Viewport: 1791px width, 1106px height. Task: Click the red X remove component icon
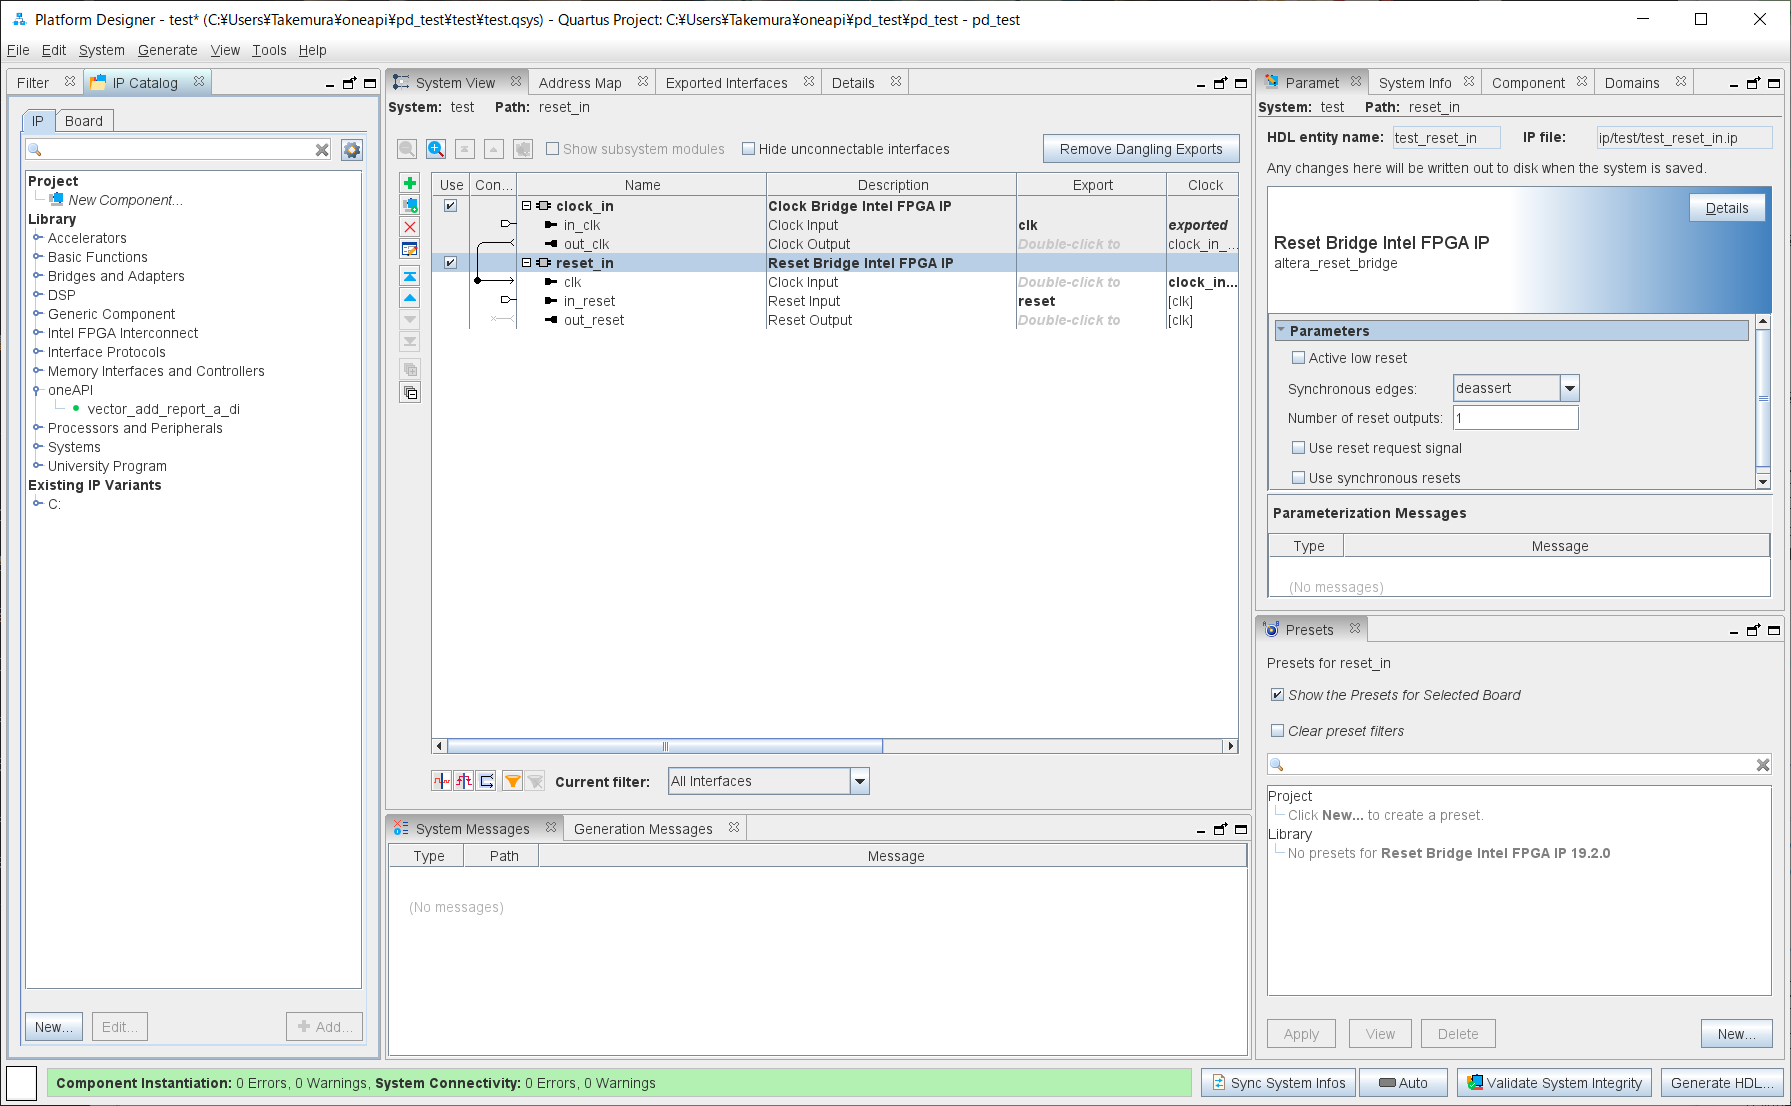(x=410, y=227)
